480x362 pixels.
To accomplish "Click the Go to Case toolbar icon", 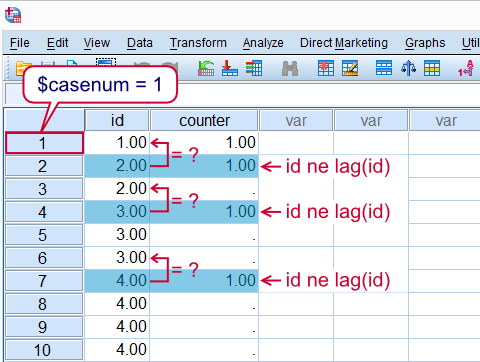I will click(x=206, y=68).
